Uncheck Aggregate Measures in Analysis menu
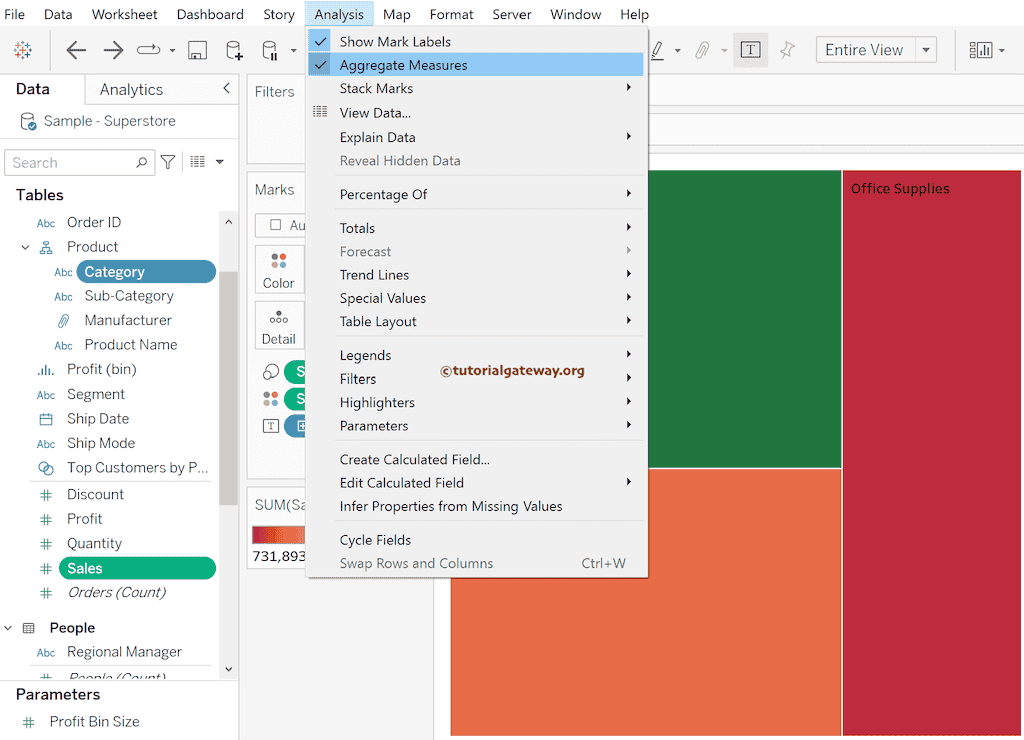This screenshot has height=740, width=1024. pos(403,65)
